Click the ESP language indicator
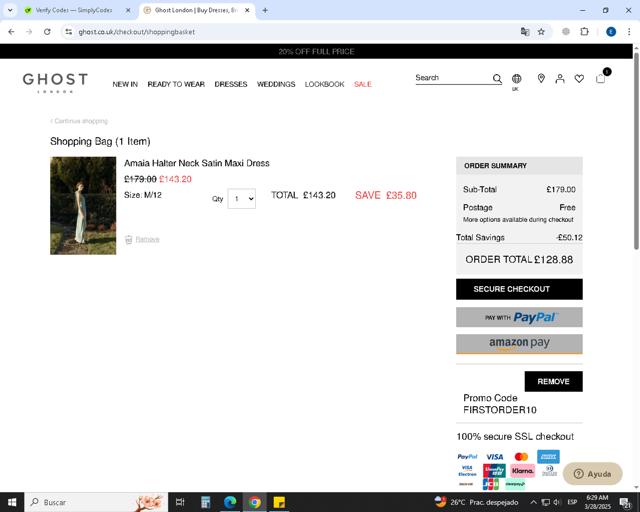 (x=572, y=502)
